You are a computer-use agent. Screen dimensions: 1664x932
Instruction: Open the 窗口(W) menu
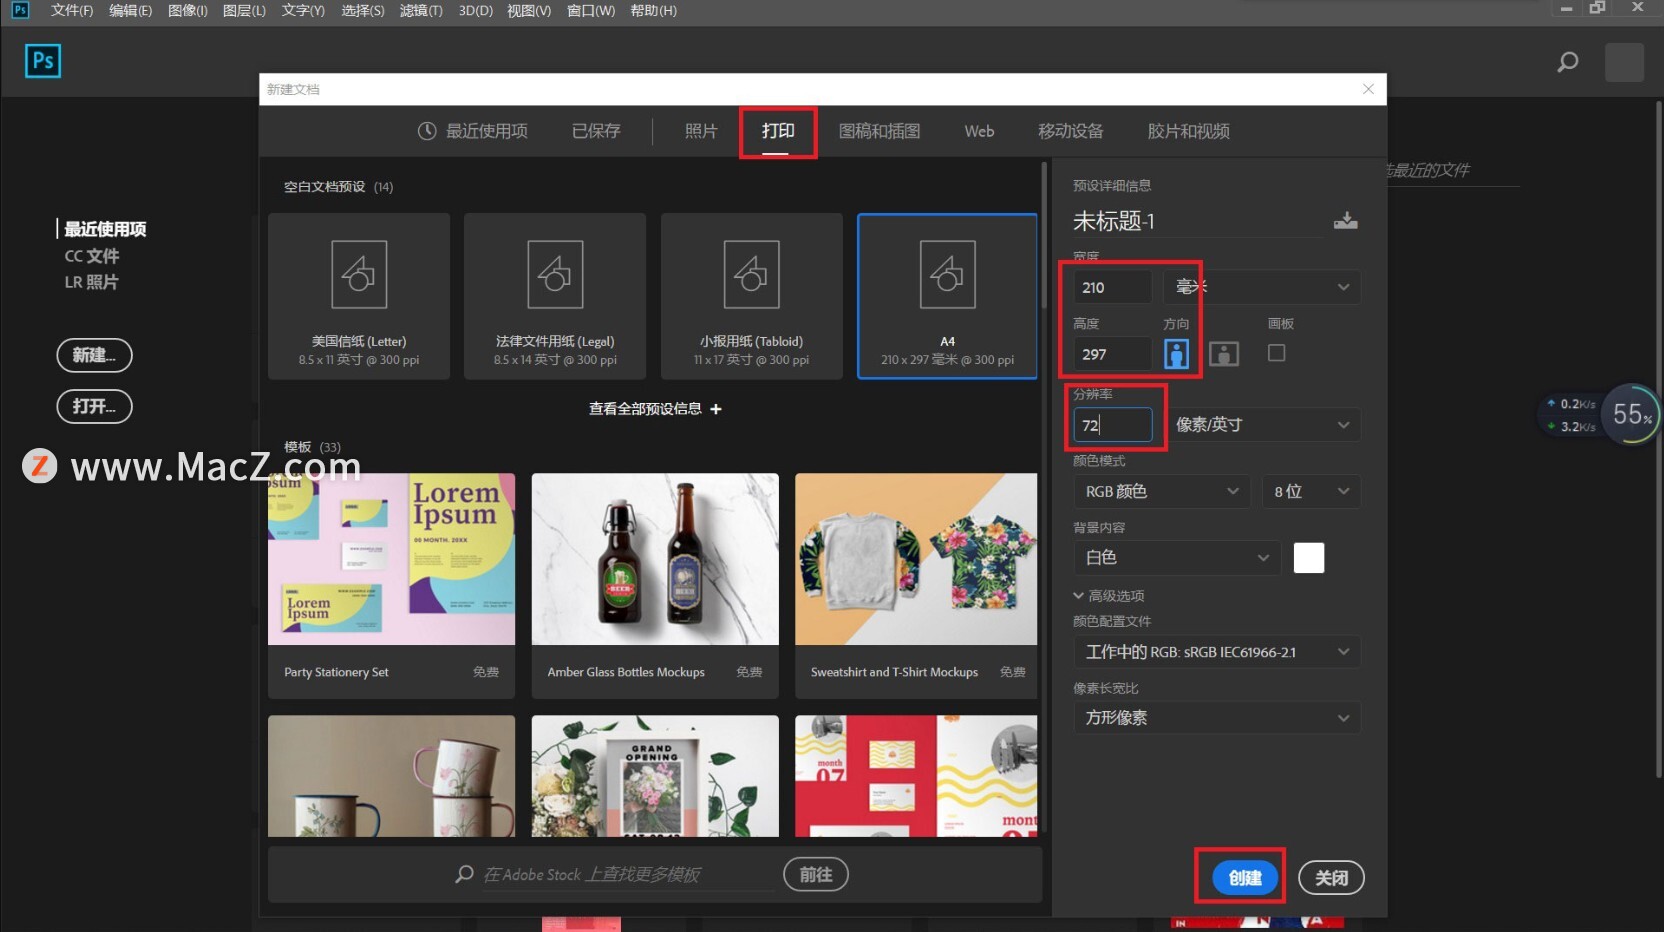591,10
